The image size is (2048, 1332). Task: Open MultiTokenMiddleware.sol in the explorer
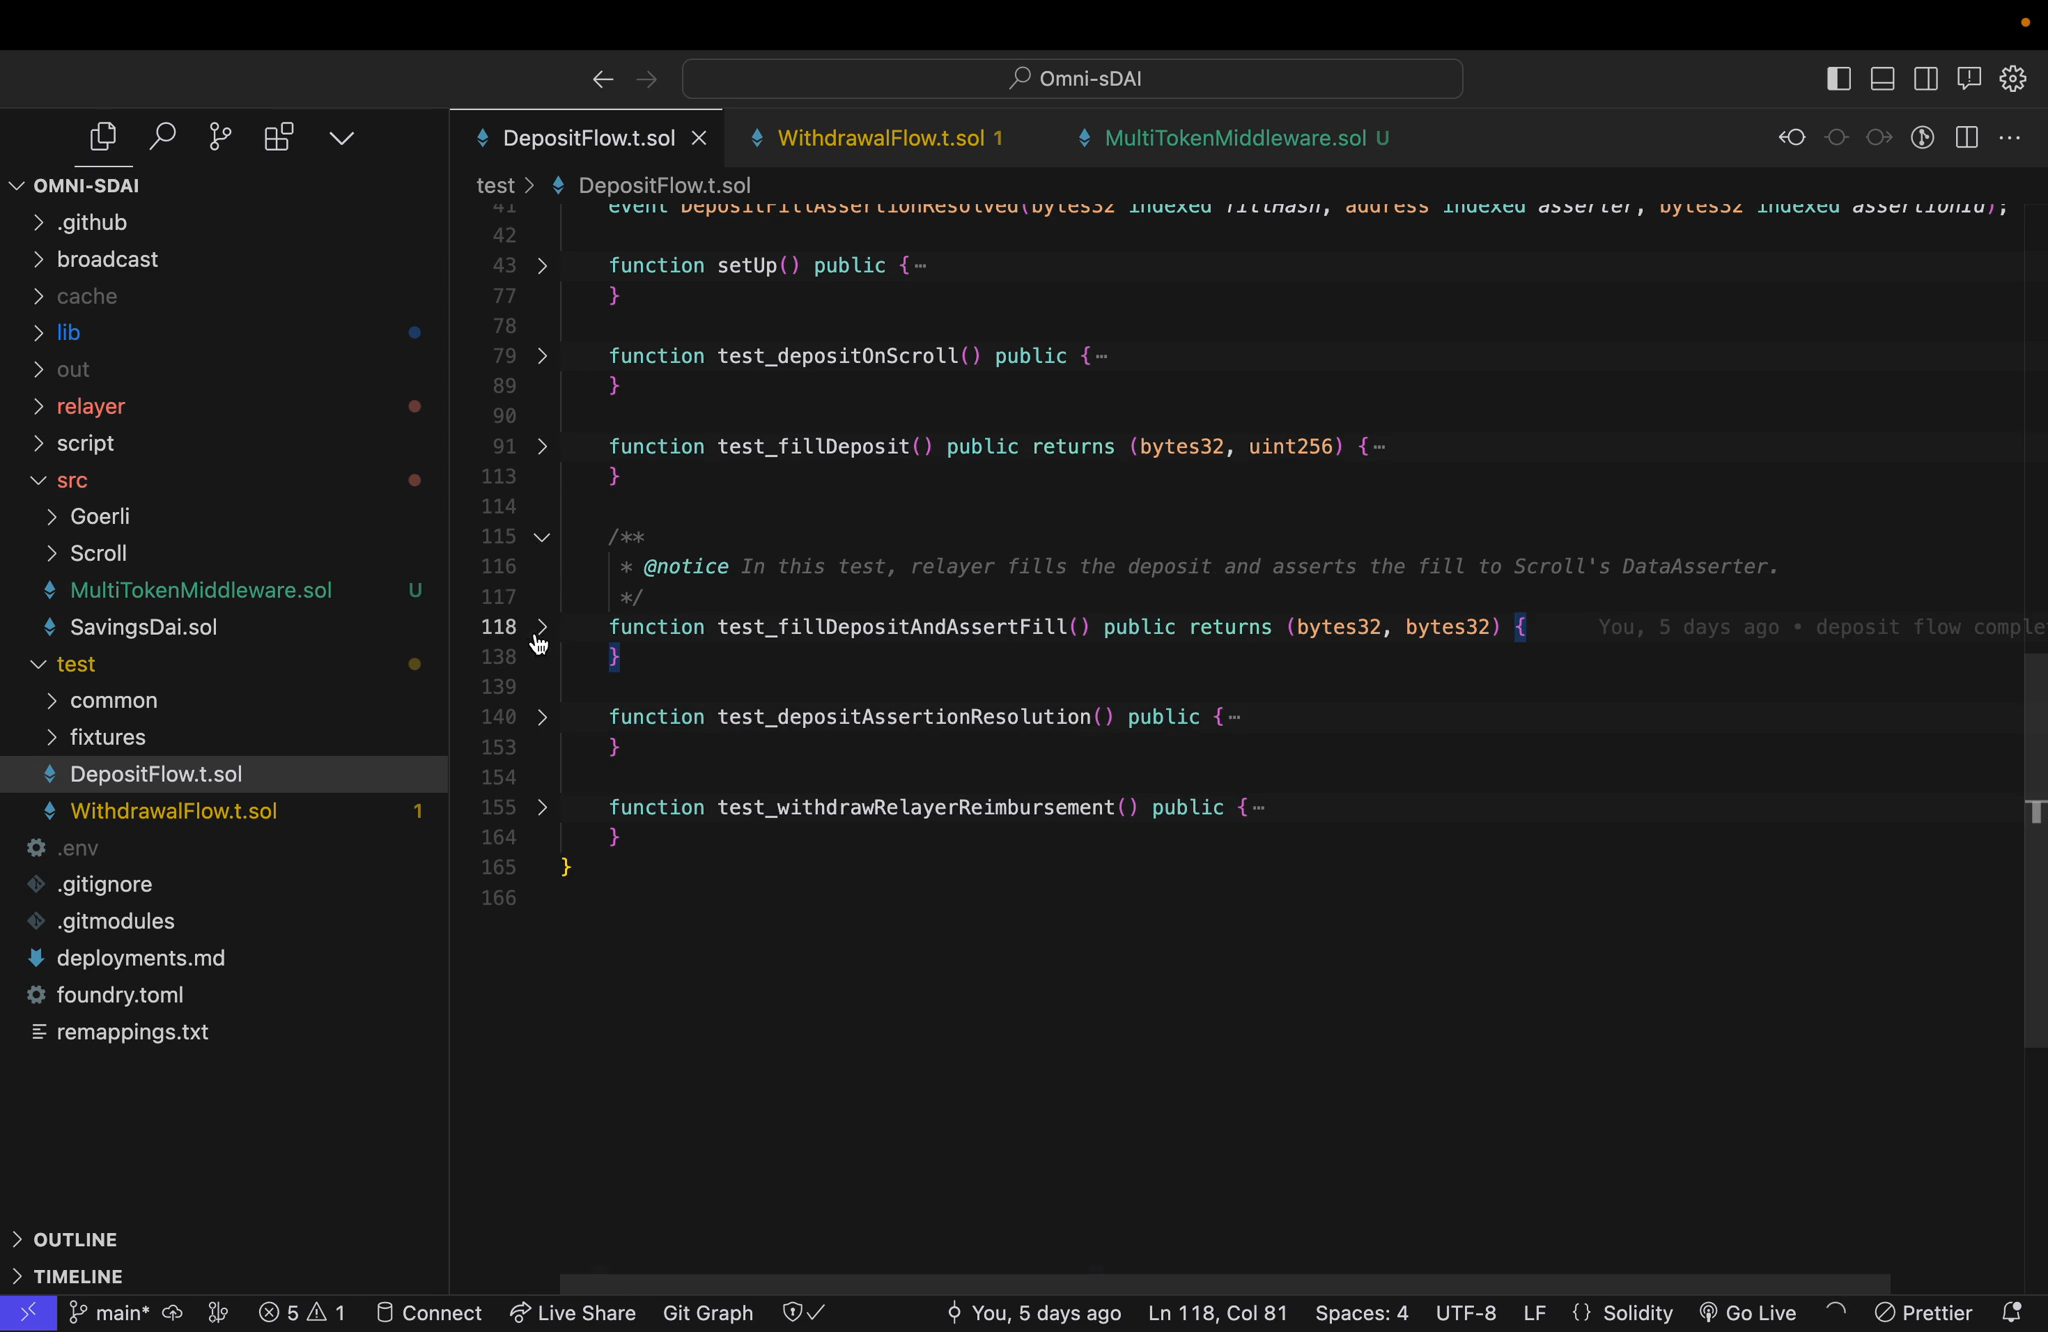(224, 590)
